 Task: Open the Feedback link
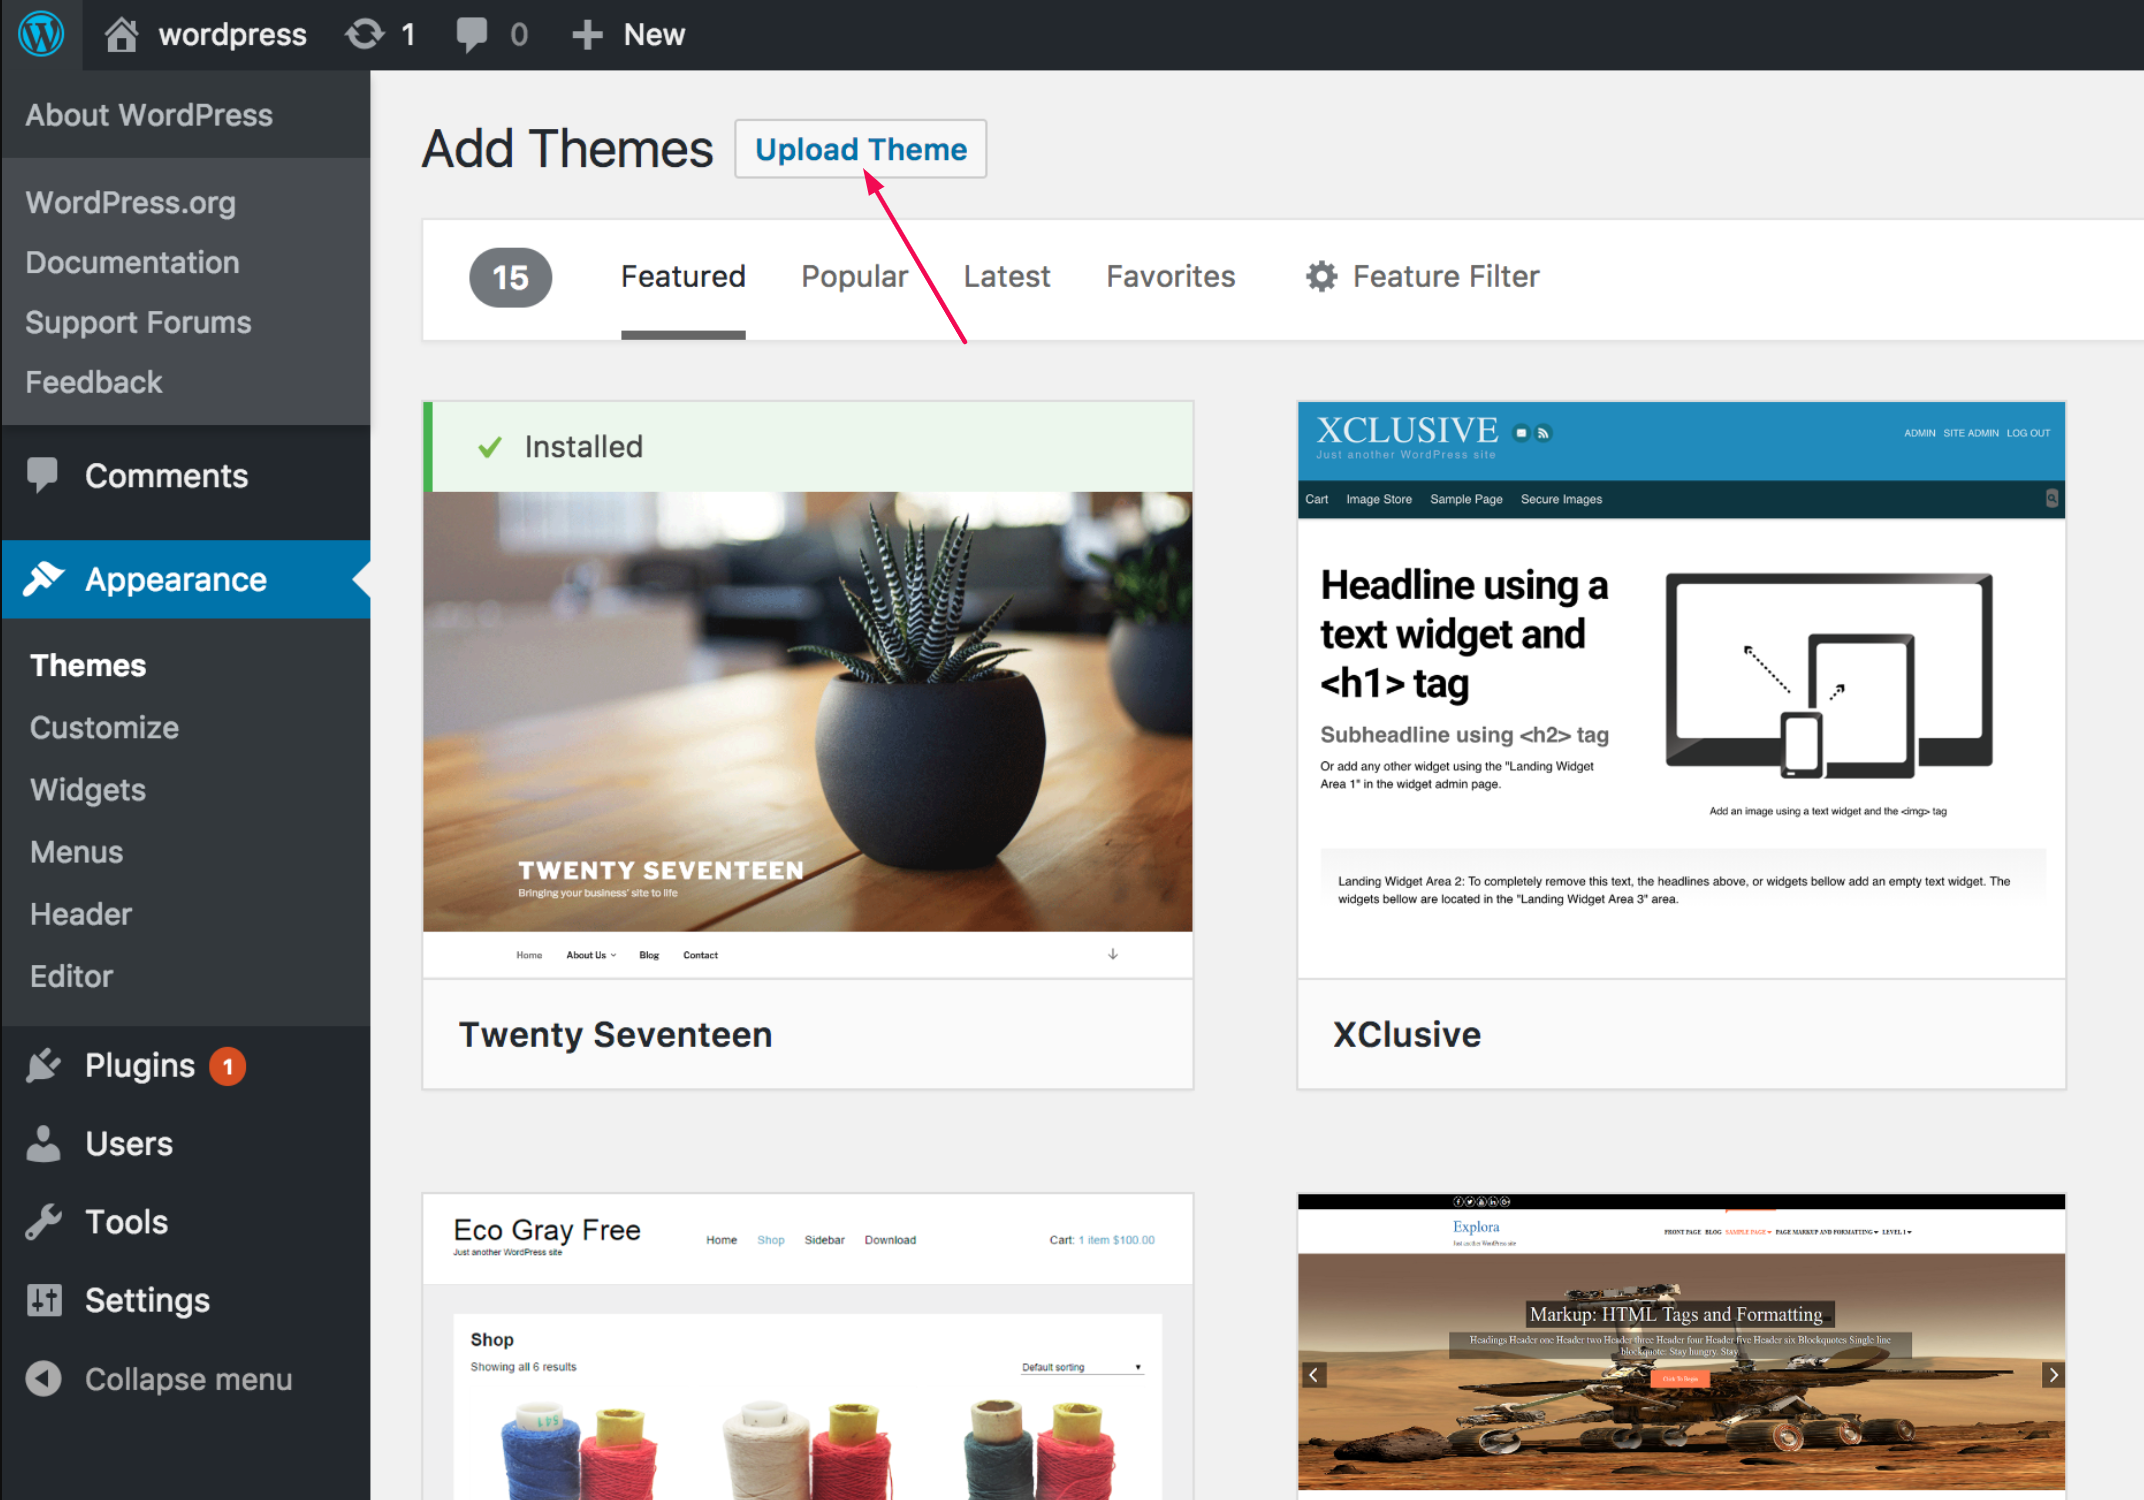click(x=94, y=383)
